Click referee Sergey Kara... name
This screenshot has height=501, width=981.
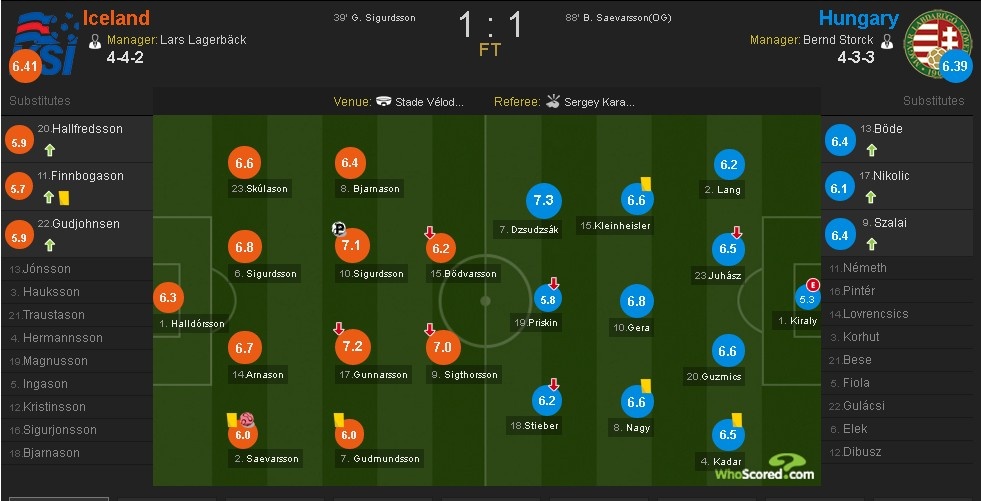point(599,102)
